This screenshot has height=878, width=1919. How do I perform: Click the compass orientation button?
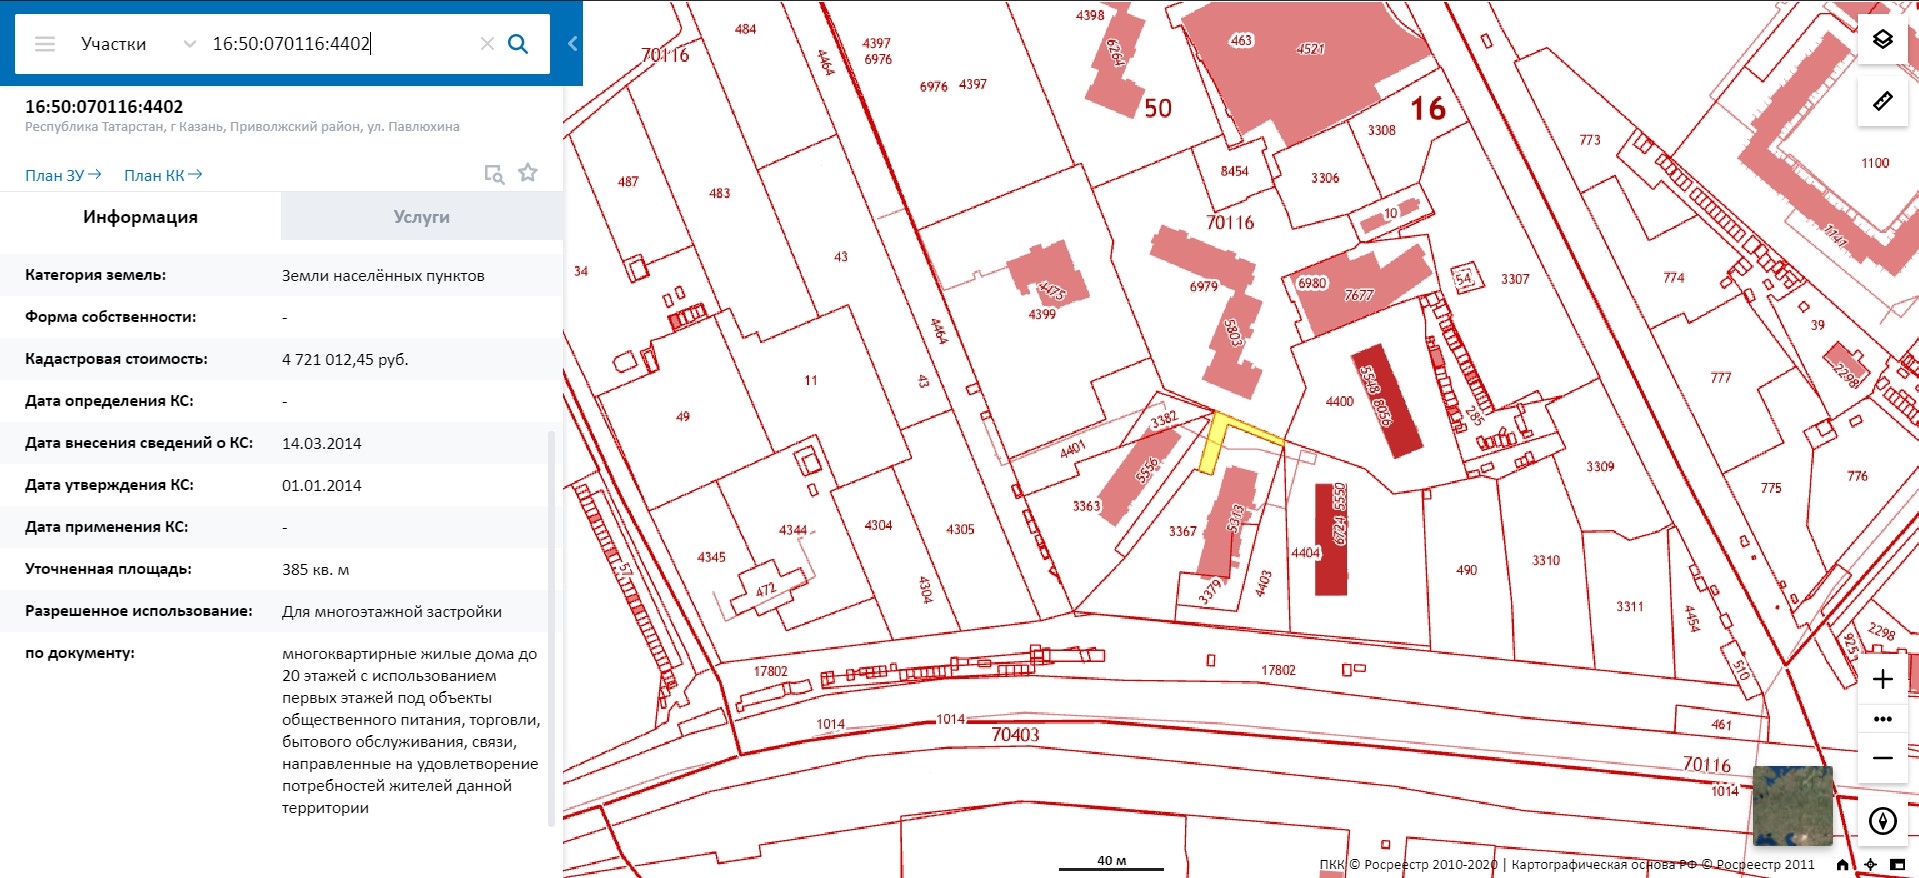pyautogui.click(x=1882, y=821)
